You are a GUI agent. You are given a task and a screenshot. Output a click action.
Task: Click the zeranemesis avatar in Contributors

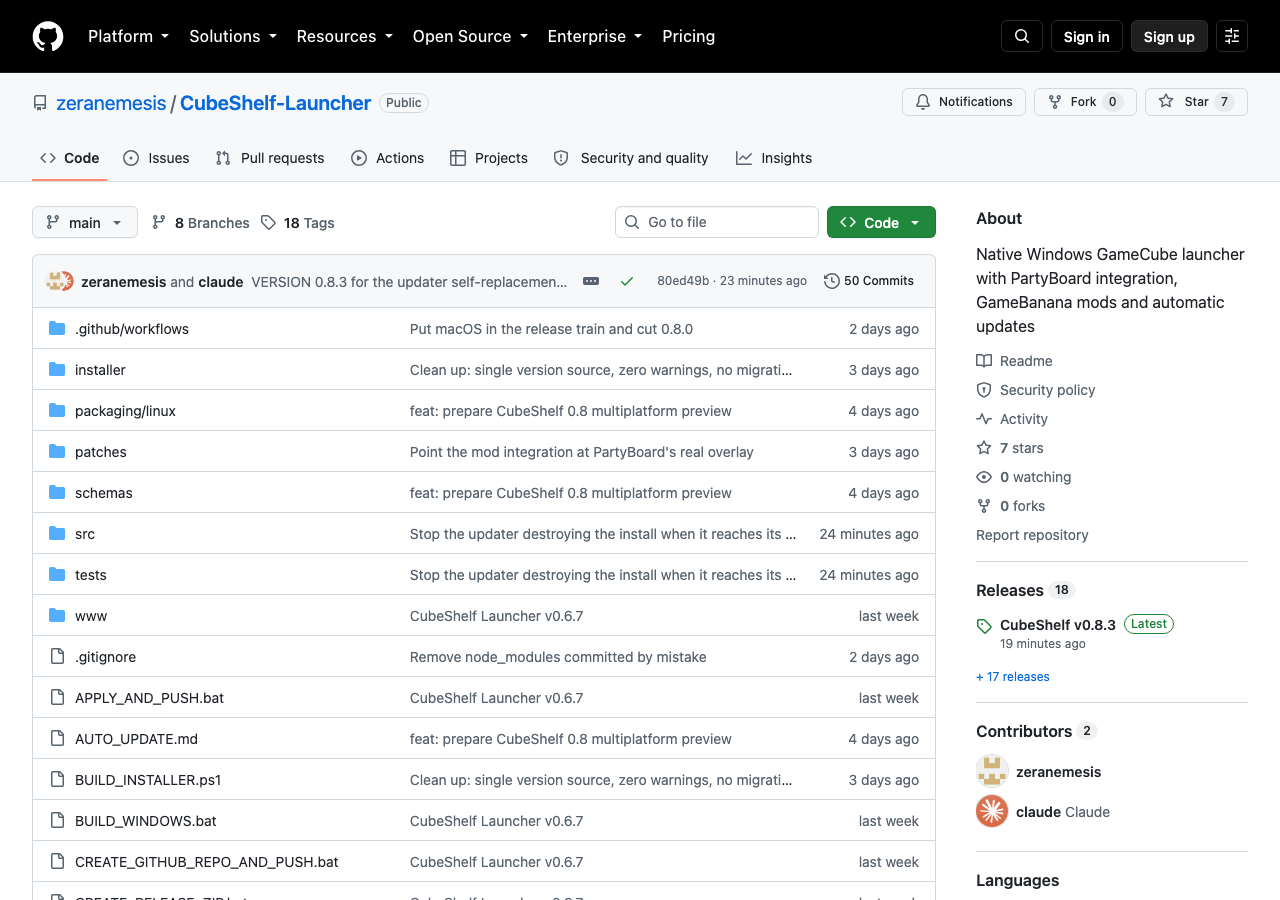(x=992, y=771)
